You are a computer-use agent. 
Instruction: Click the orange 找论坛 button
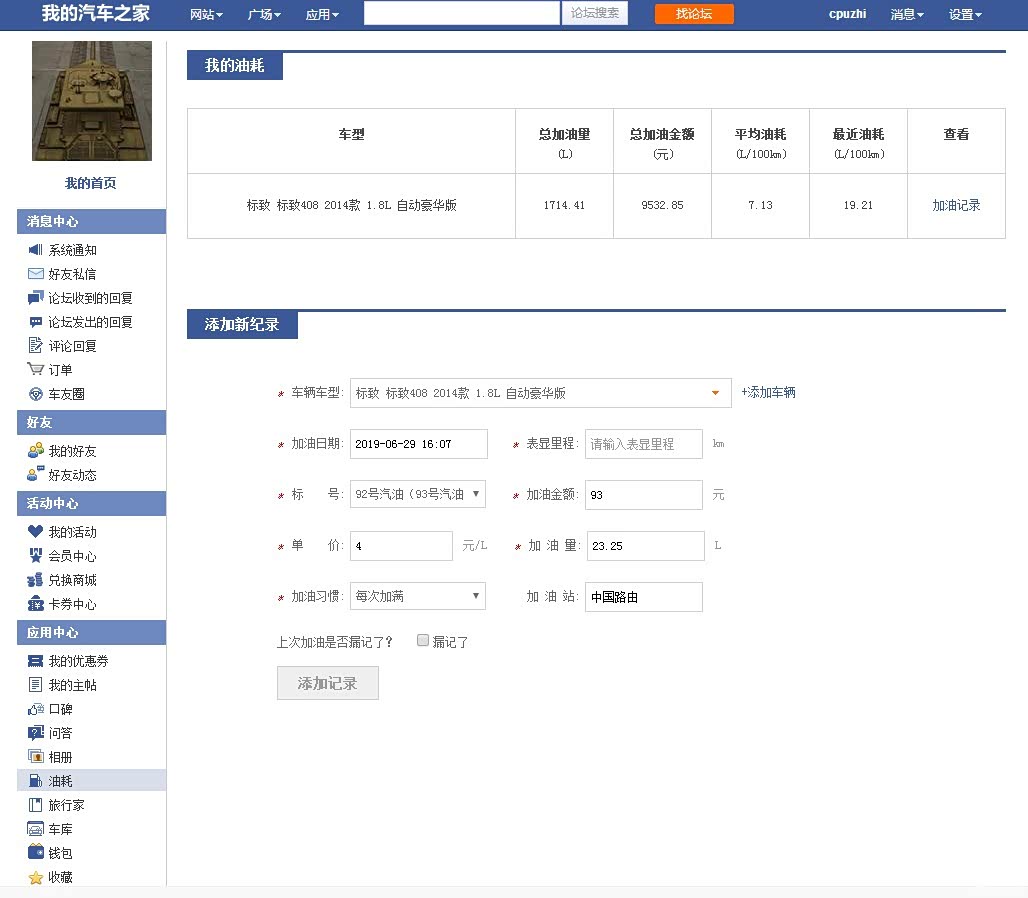coord(694,14)
